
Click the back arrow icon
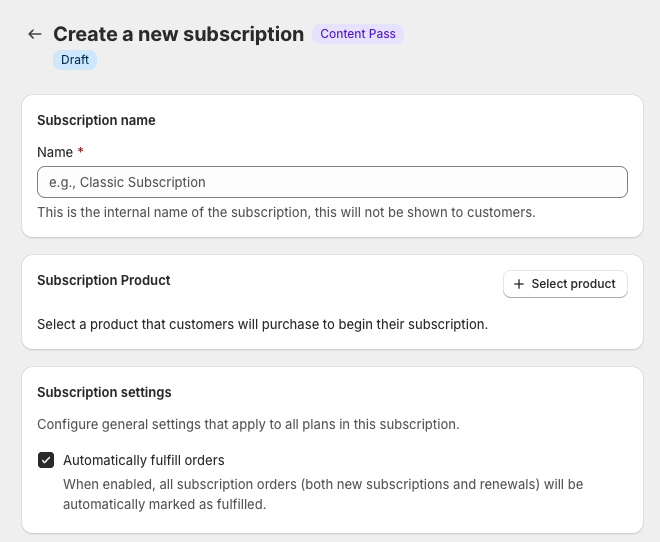point(35,34)
